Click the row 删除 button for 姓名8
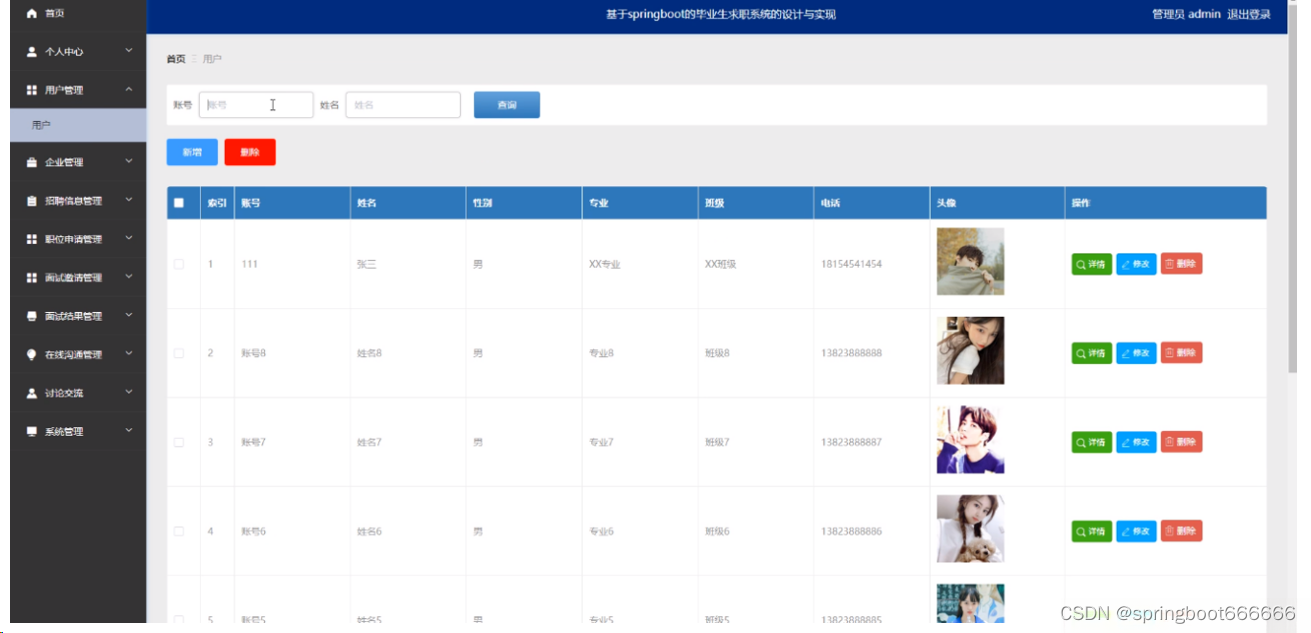1311x633 pixels. 1181,353
